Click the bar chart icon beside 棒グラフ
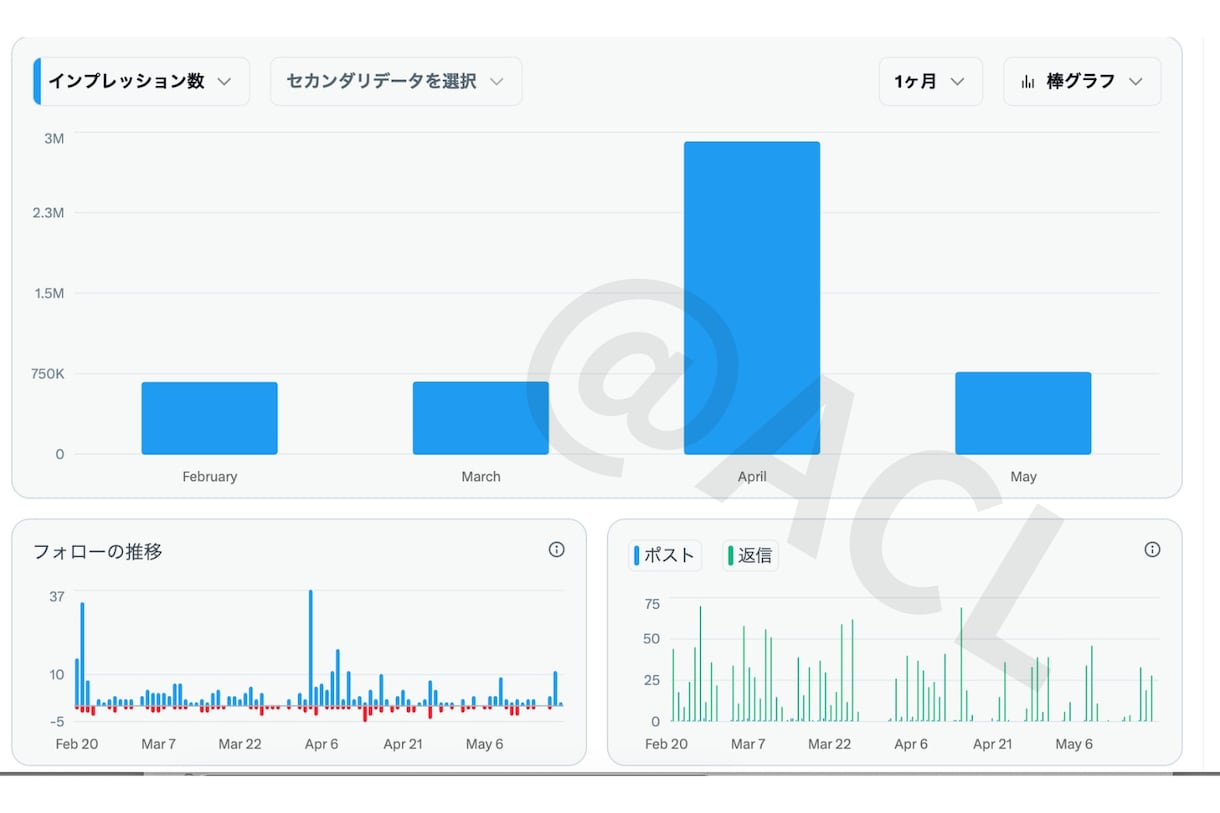The width and height of the screenshot is (1220, 813). click(x=1028, y=82)
